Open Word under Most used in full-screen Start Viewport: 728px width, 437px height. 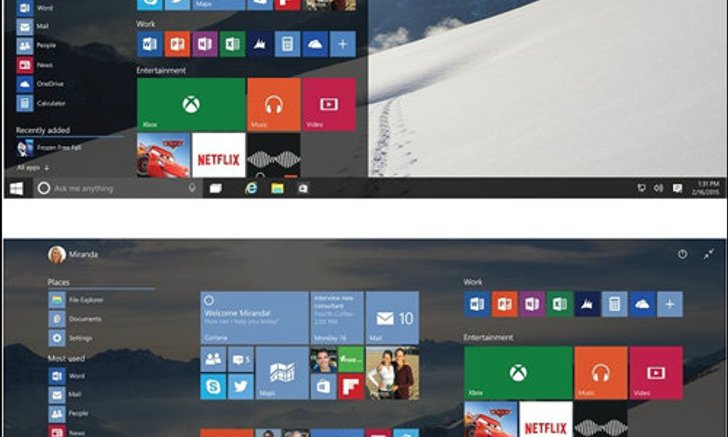tap(67, 376)
